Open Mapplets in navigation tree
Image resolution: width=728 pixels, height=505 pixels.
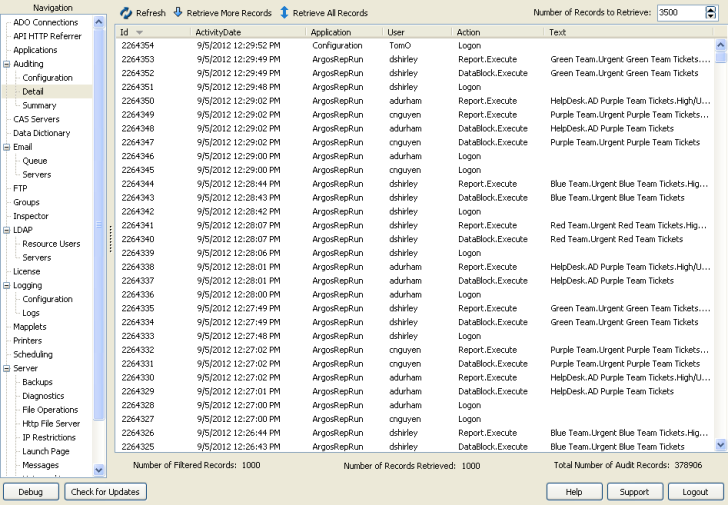pos(30,327)
